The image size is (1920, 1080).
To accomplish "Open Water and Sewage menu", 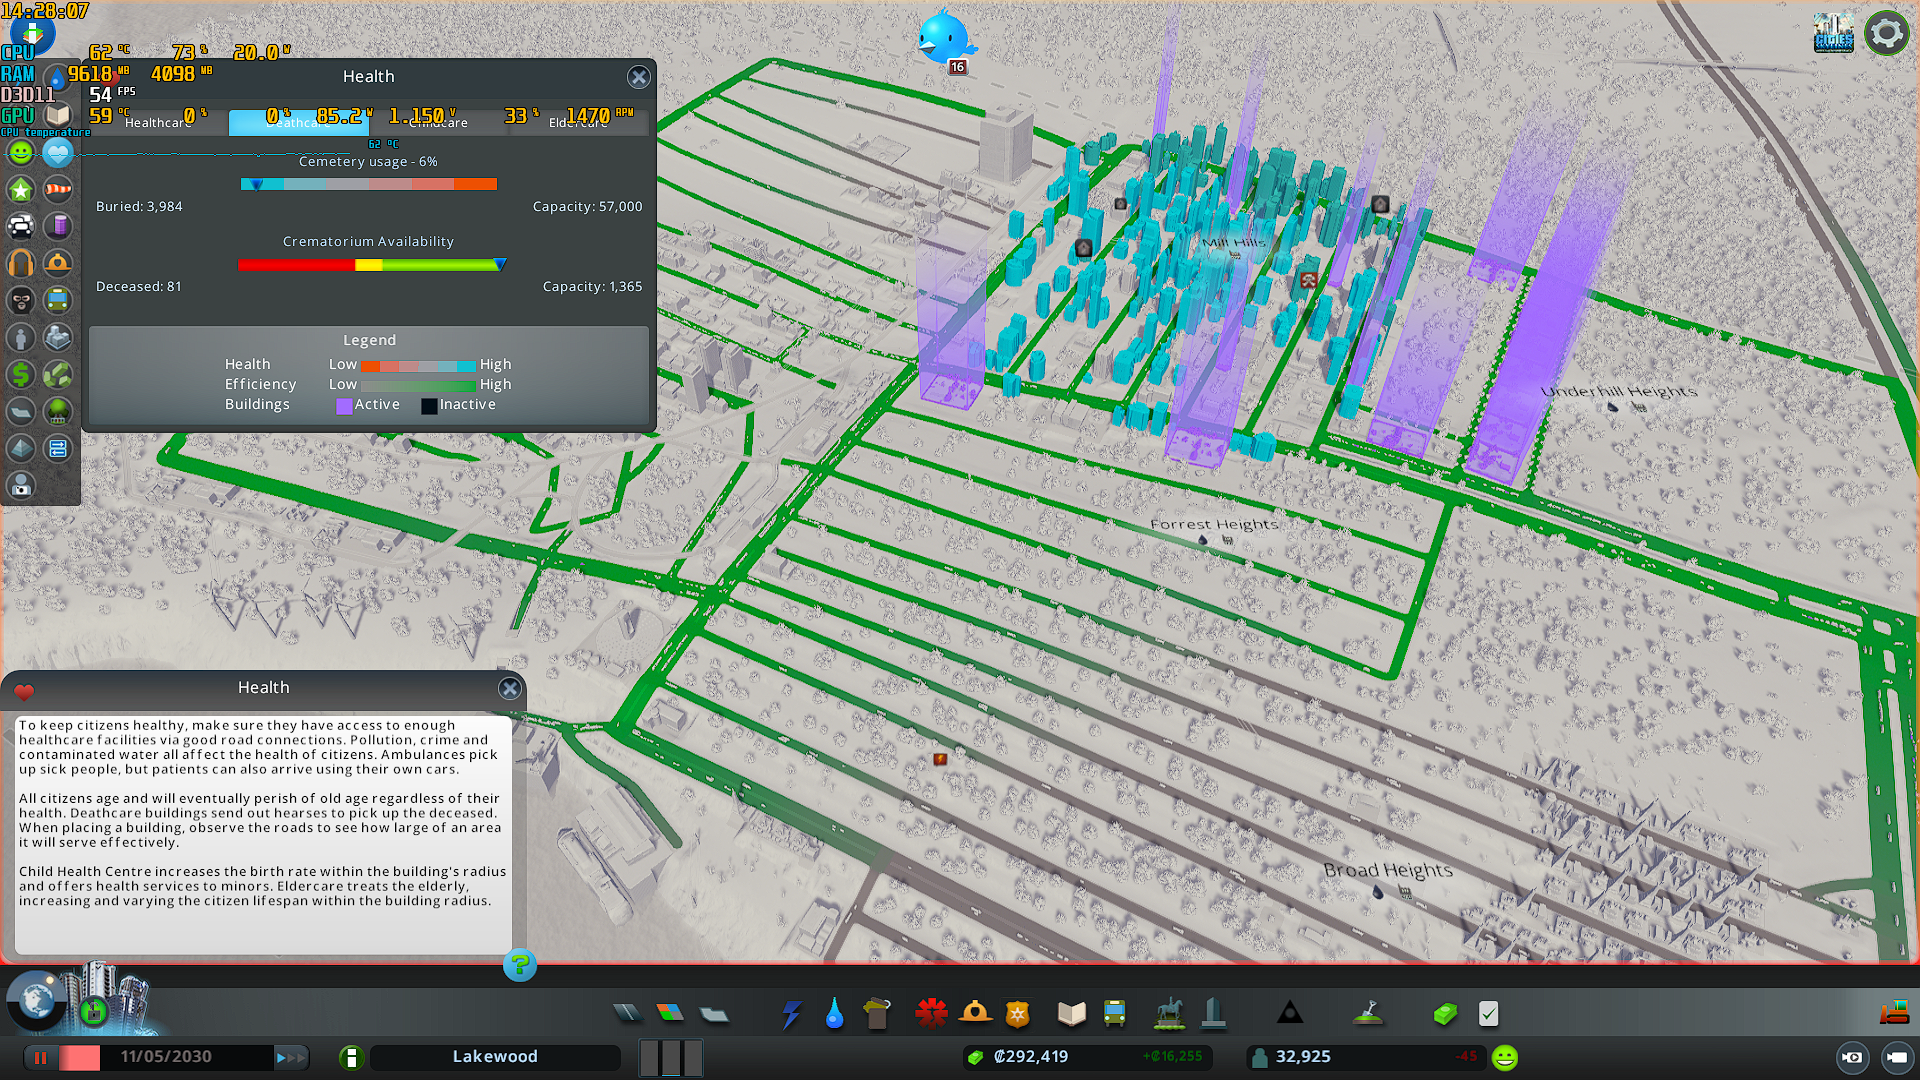I will pyautogui.click(x=834, y=1014).
